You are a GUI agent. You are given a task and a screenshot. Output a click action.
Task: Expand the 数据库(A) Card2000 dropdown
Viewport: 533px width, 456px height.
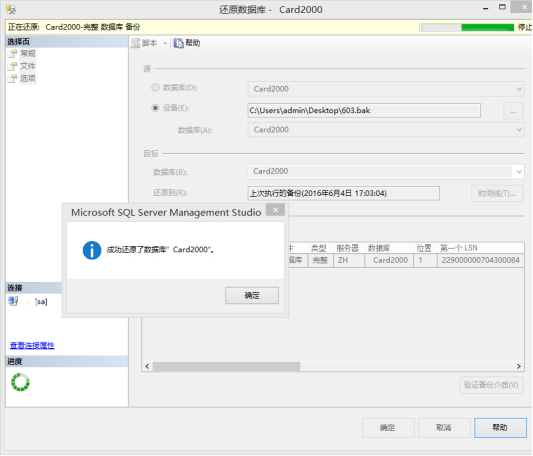[x=519, y=130]
